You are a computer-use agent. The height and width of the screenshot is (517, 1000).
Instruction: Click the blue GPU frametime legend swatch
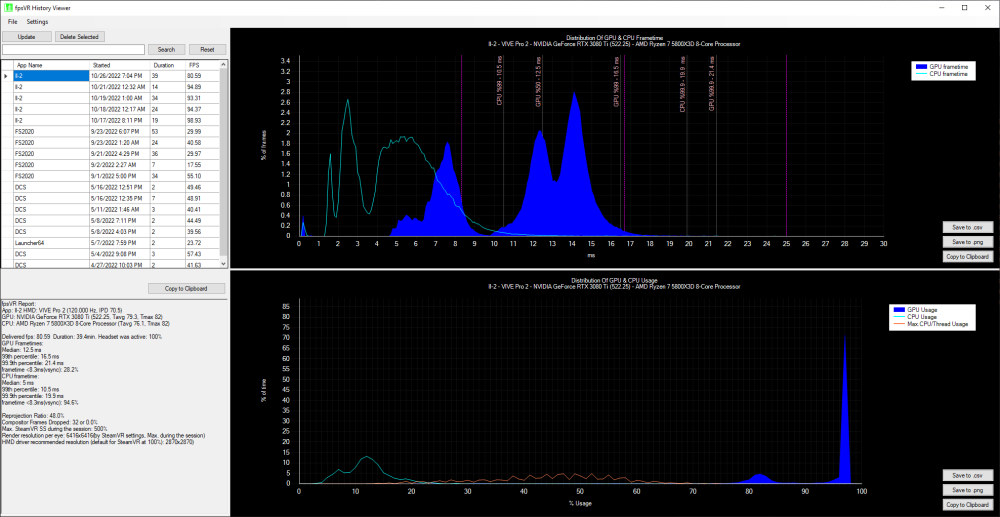click(x=919, y=66)
